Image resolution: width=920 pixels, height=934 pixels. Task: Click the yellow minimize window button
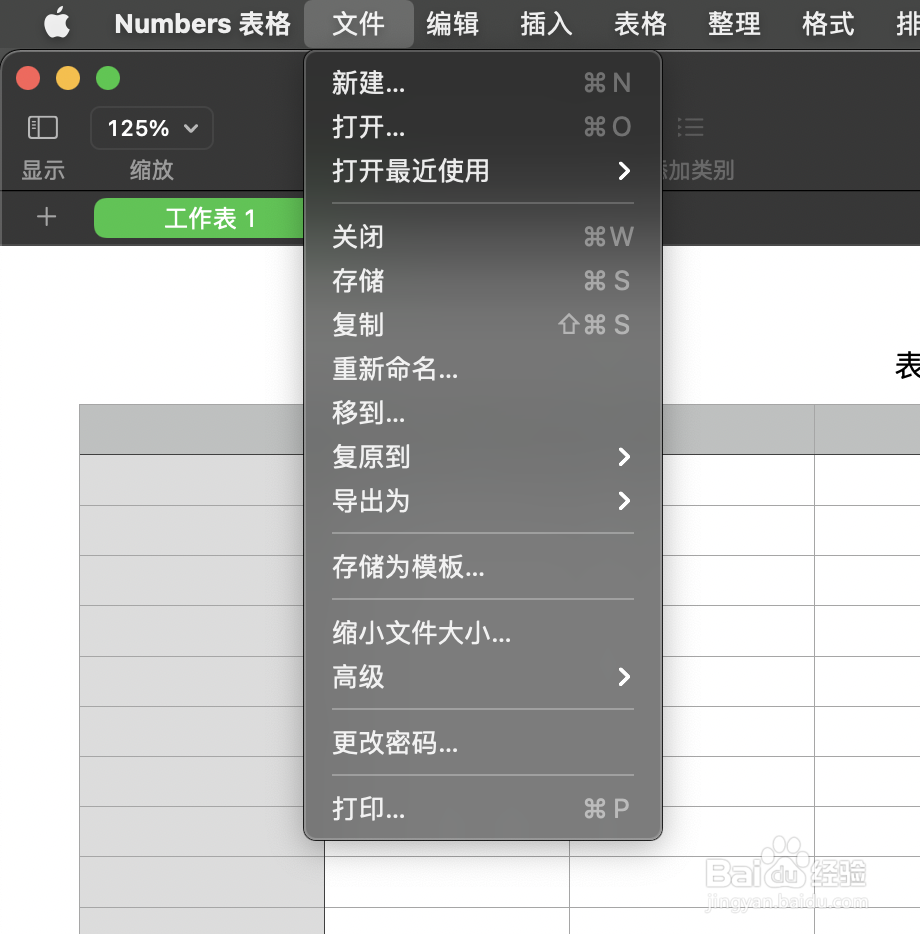click(x=68, y=78)
